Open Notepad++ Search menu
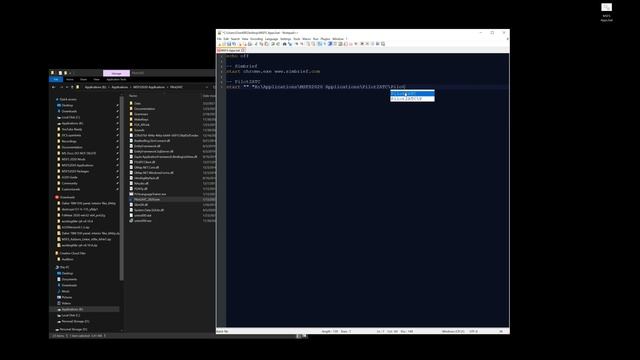Screen dimensions: 640x360 235,39
